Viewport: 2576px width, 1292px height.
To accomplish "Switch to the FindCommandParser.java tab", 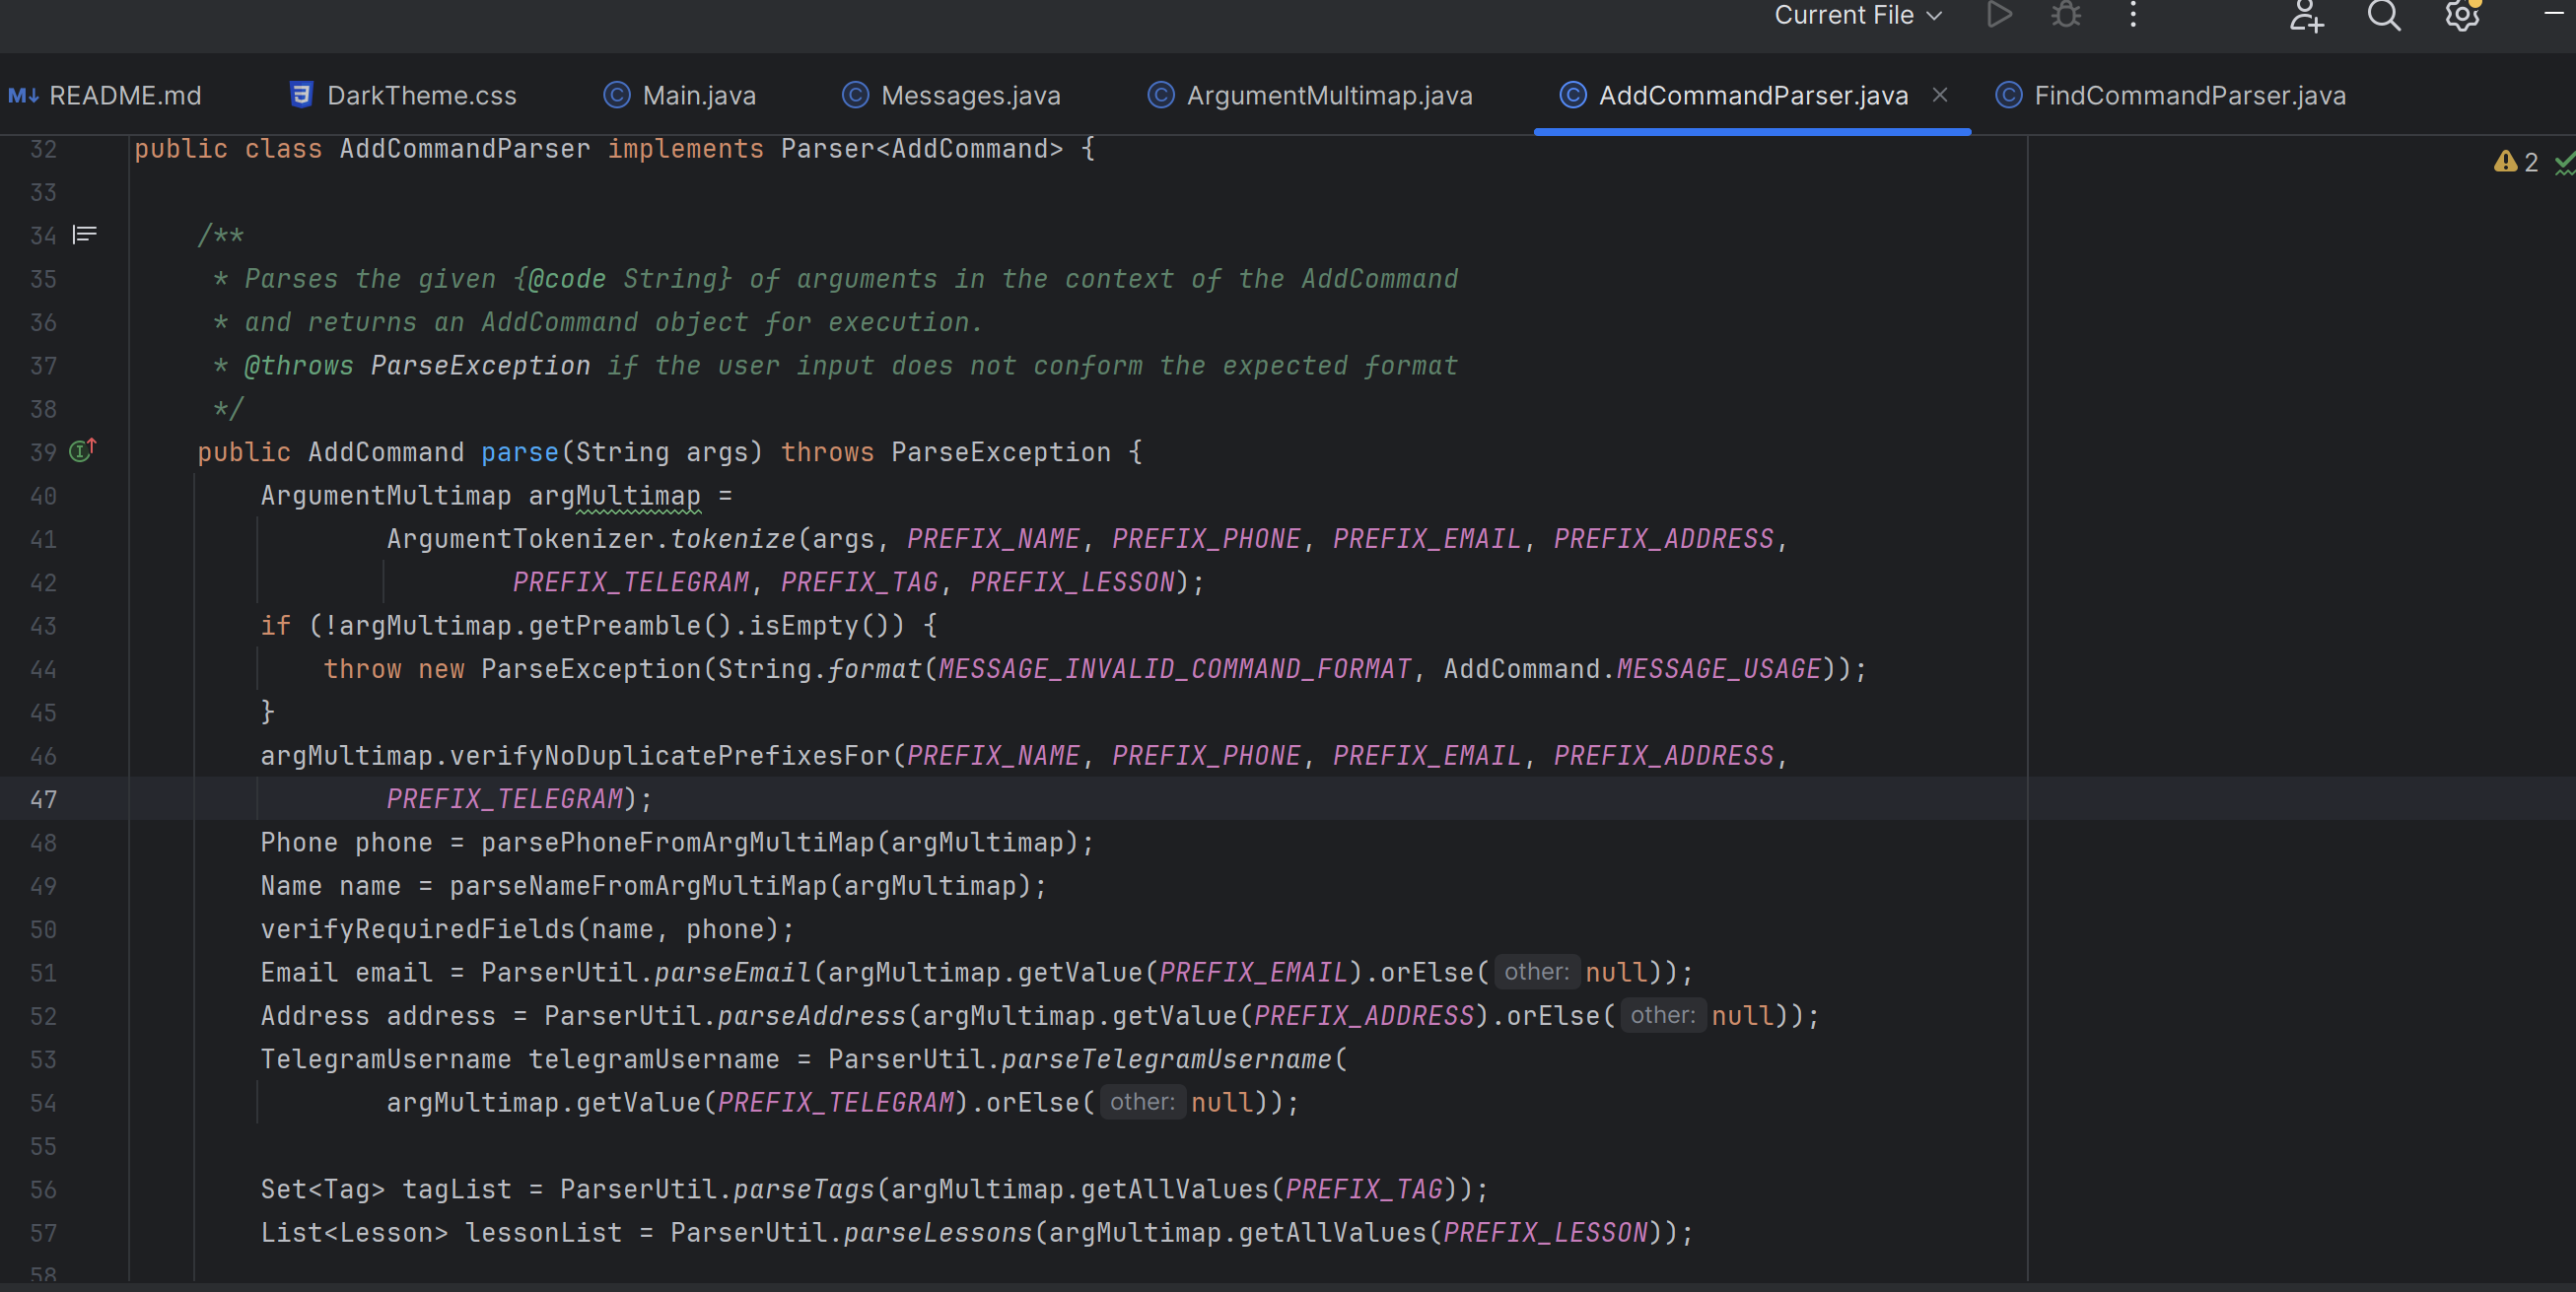I will 2171,95.
